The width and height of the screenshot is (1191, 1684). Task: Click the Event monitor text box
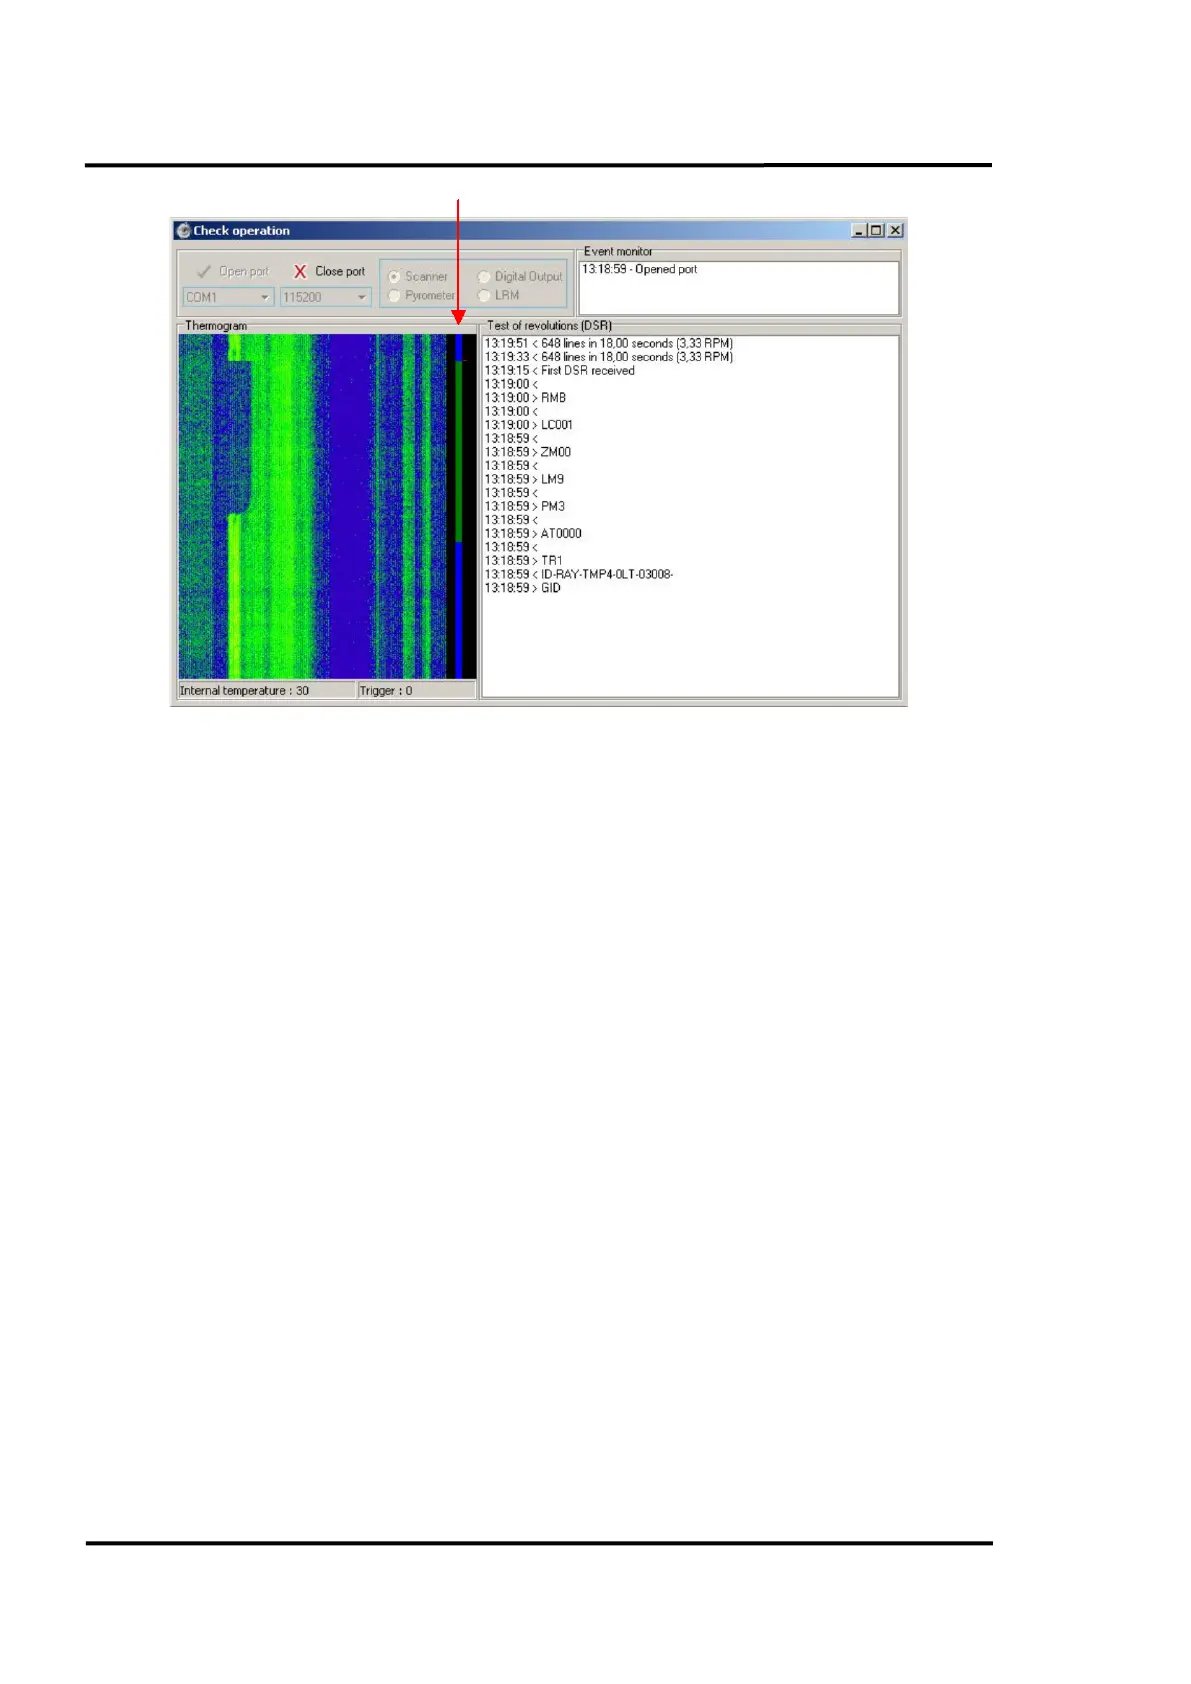(x=739, y=288)
